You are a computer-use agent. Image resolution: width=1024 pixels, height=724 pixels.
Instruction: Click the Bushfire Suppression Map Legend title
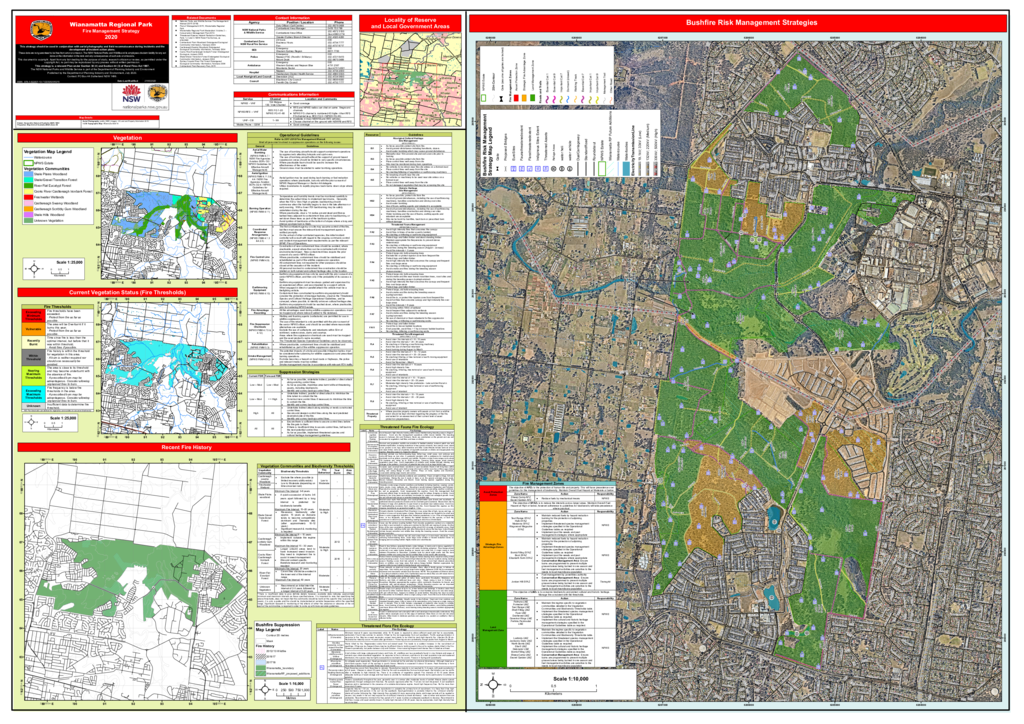278,627
